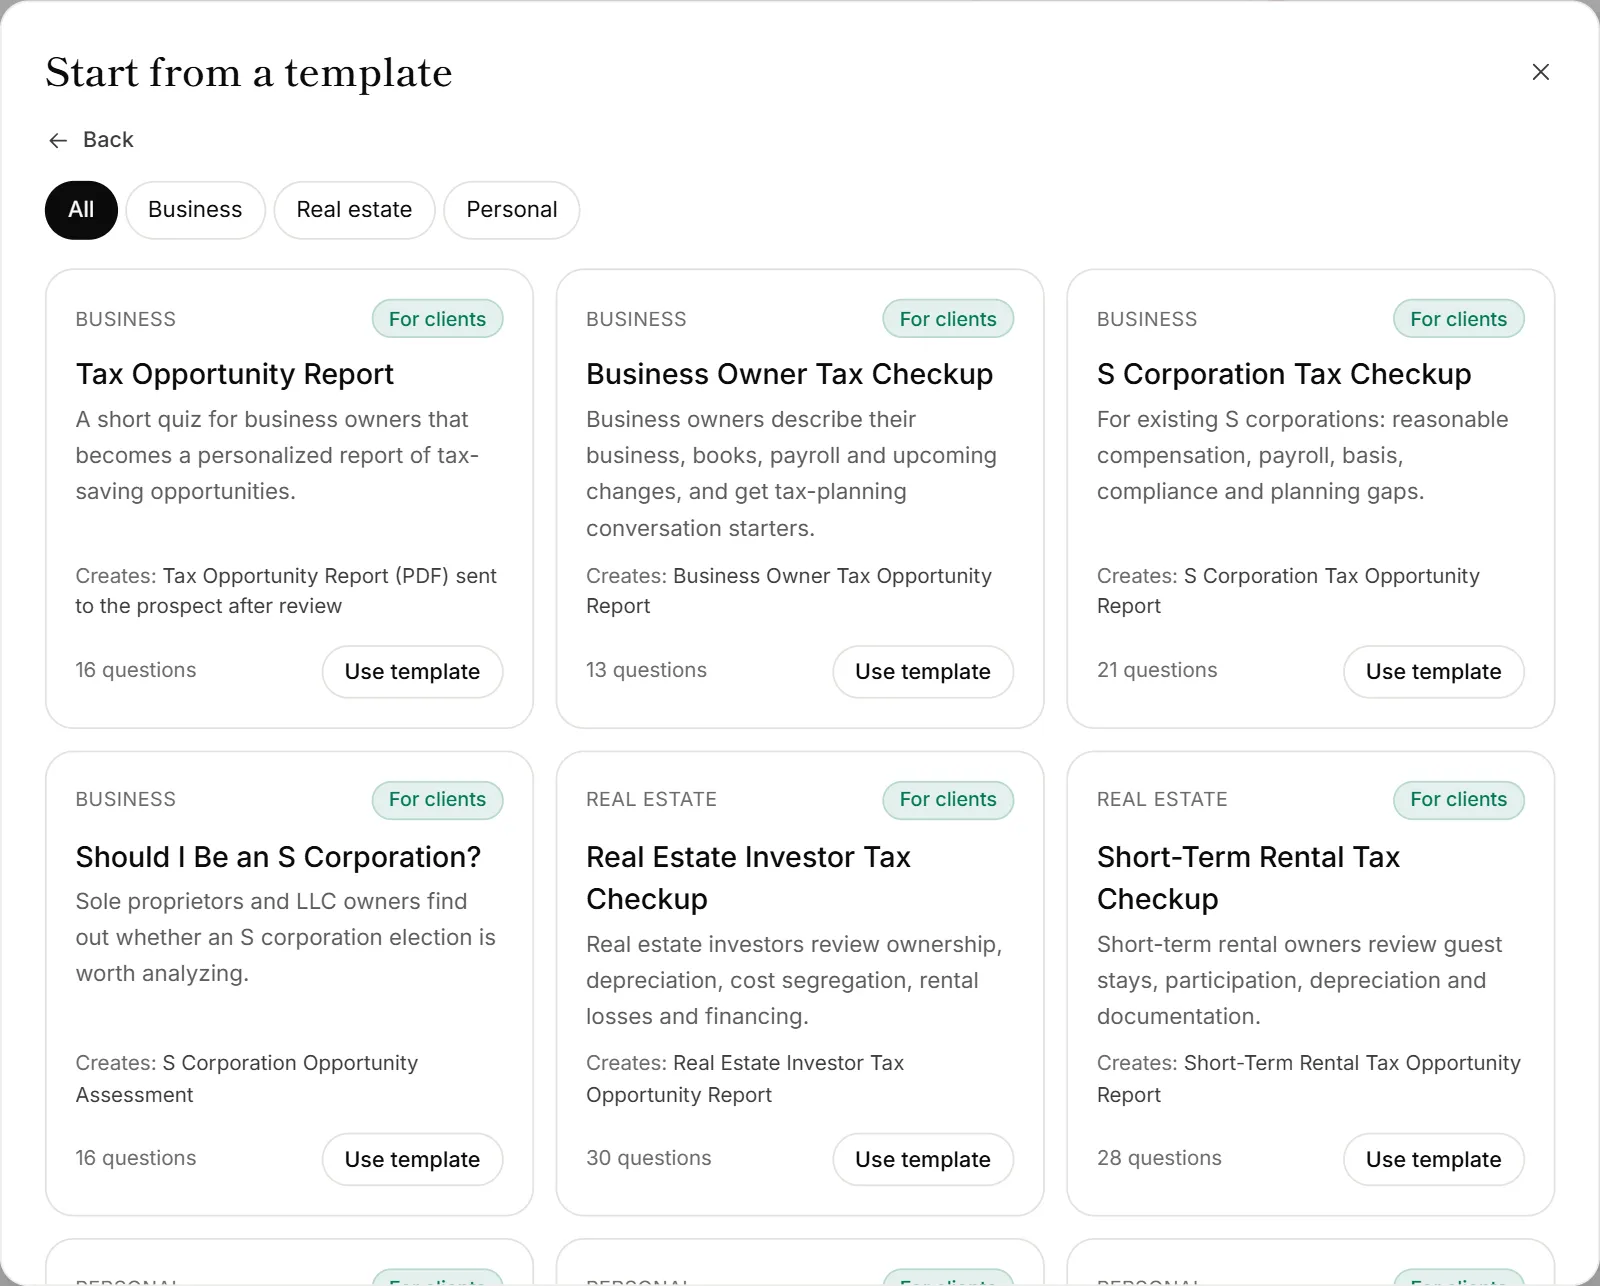Click BUSINESS label on Business Owner Tax Checkup card
Screen dimensions: 1600x1286
pos(636,319)
